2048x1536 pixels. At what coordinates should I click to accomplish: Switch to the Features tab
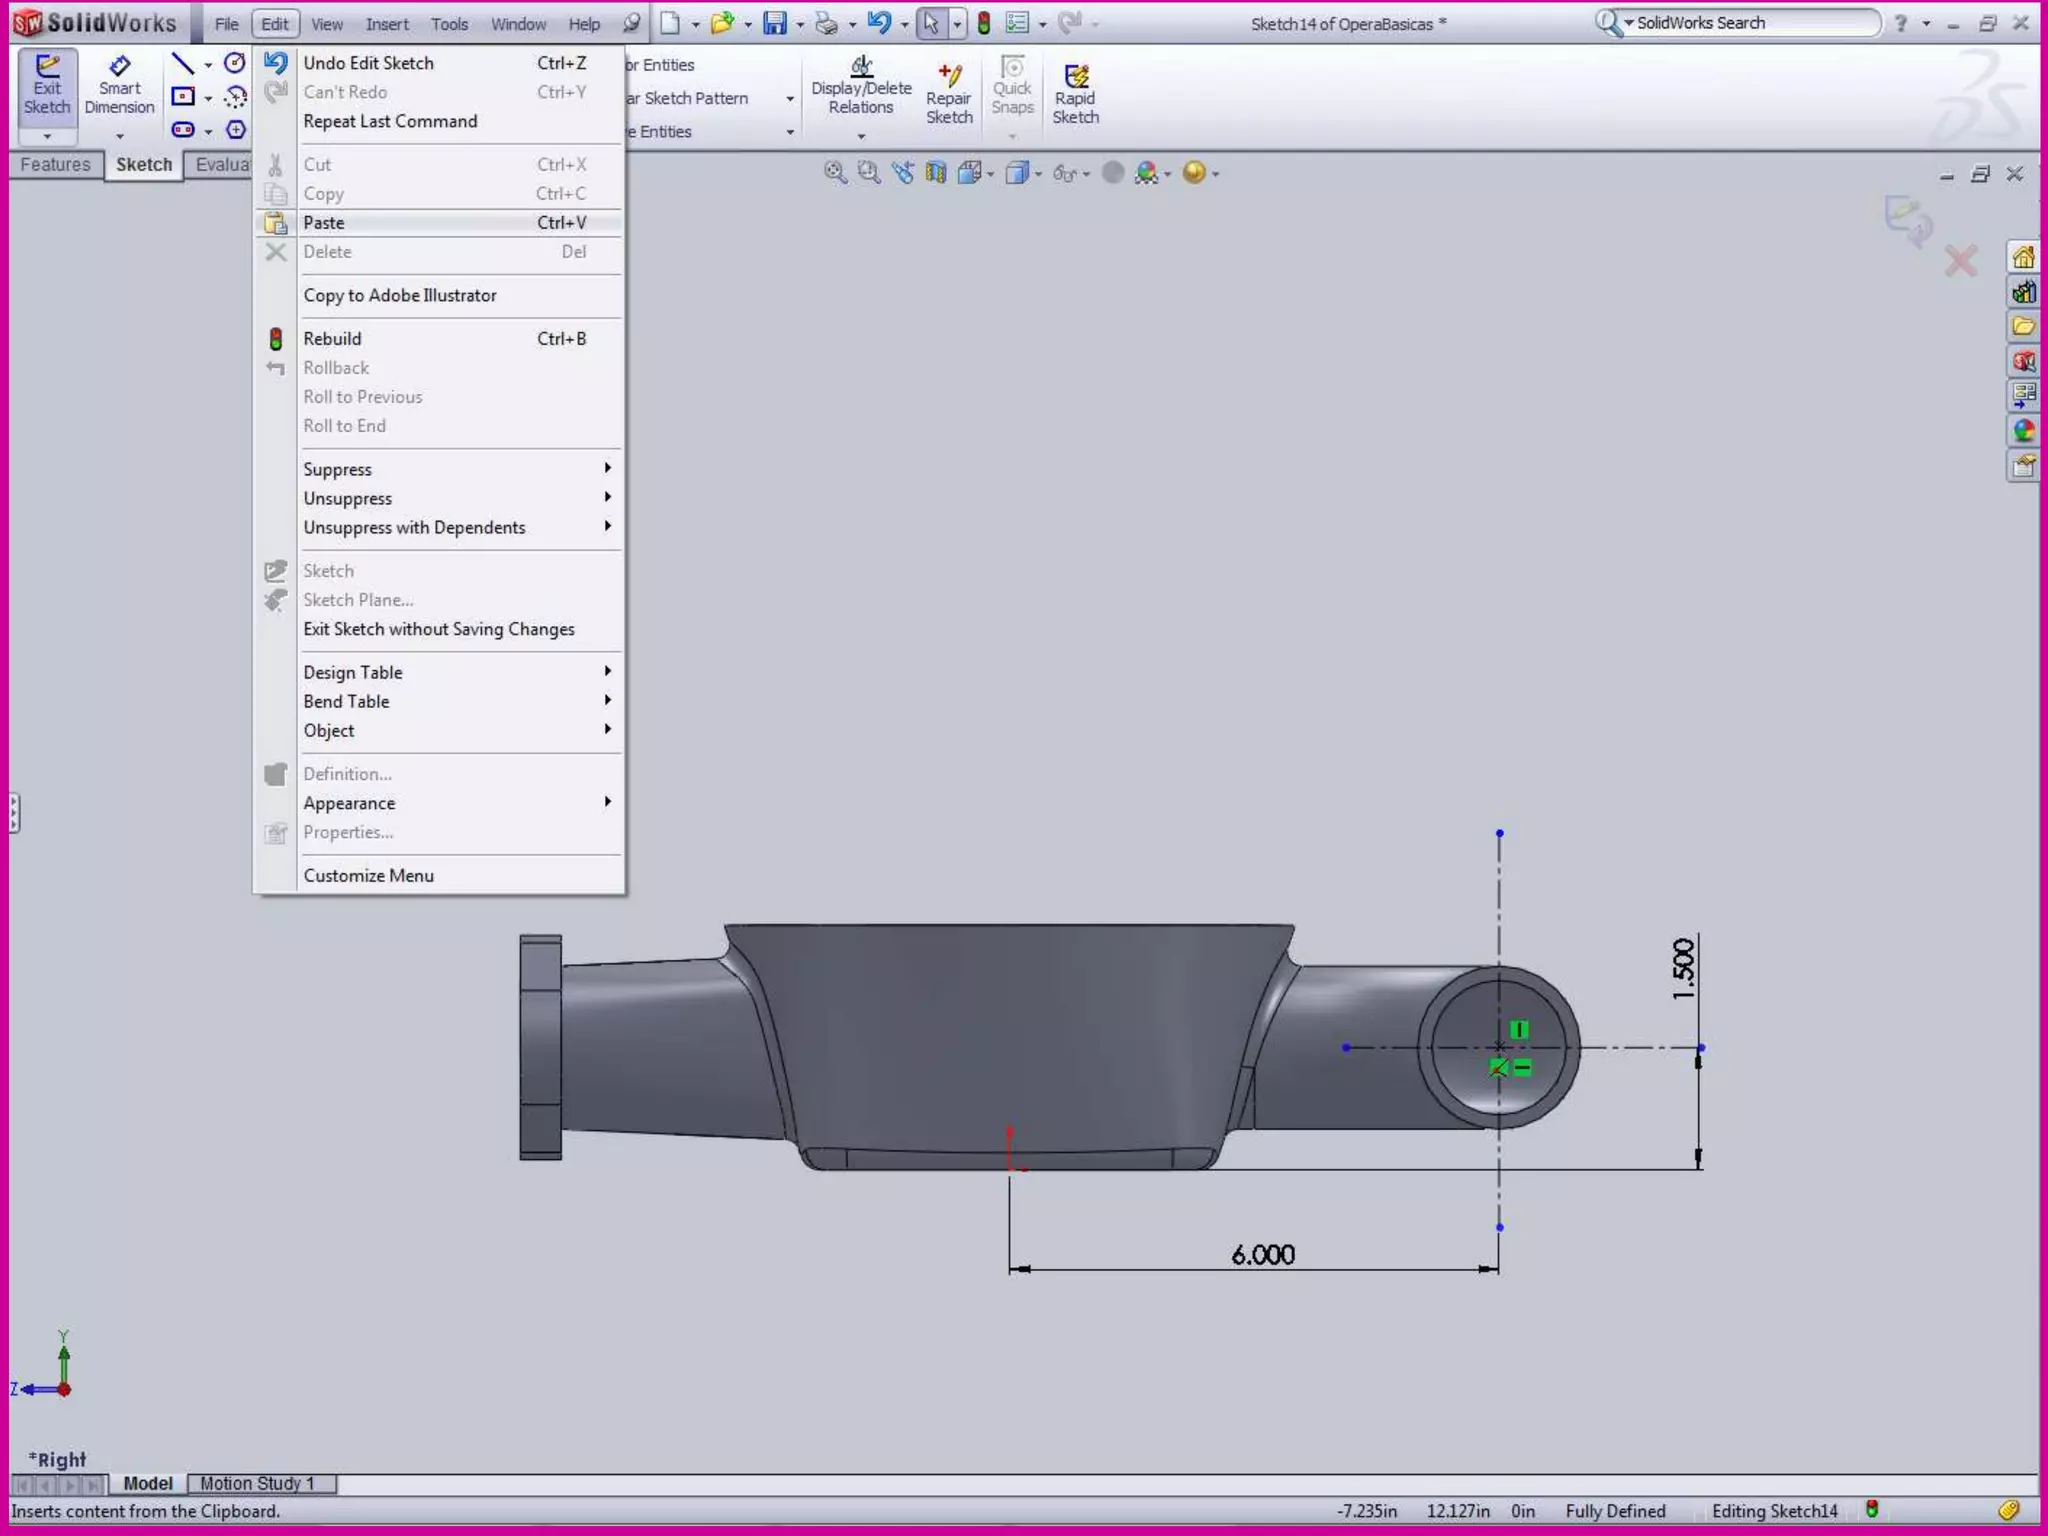(x=55, y=165)
